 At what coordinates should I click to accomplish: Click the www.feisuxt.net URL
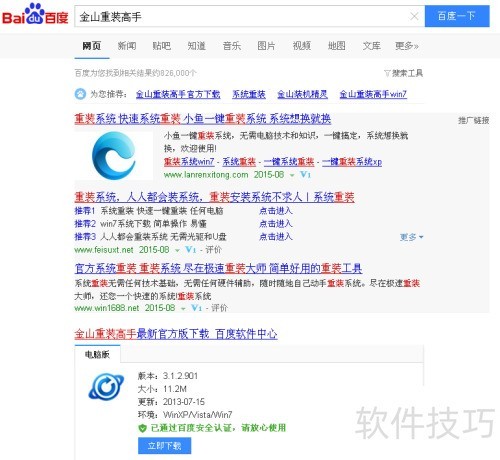(x=104, y=250)
